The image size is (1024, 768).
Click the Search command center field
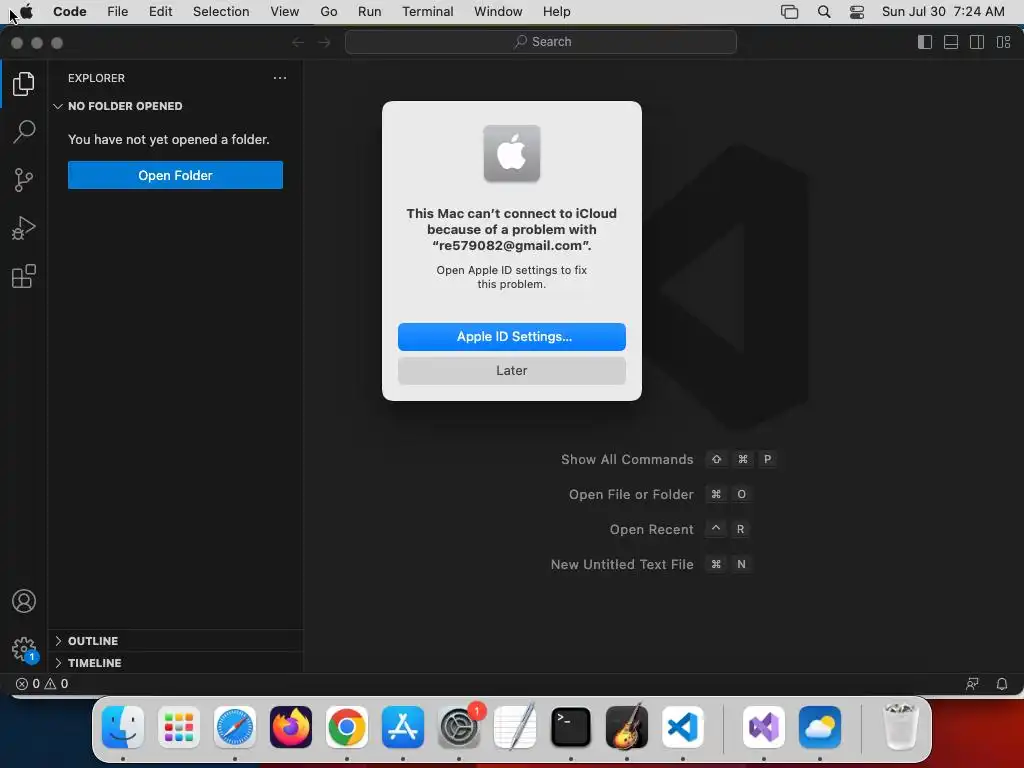pos(541,42)
